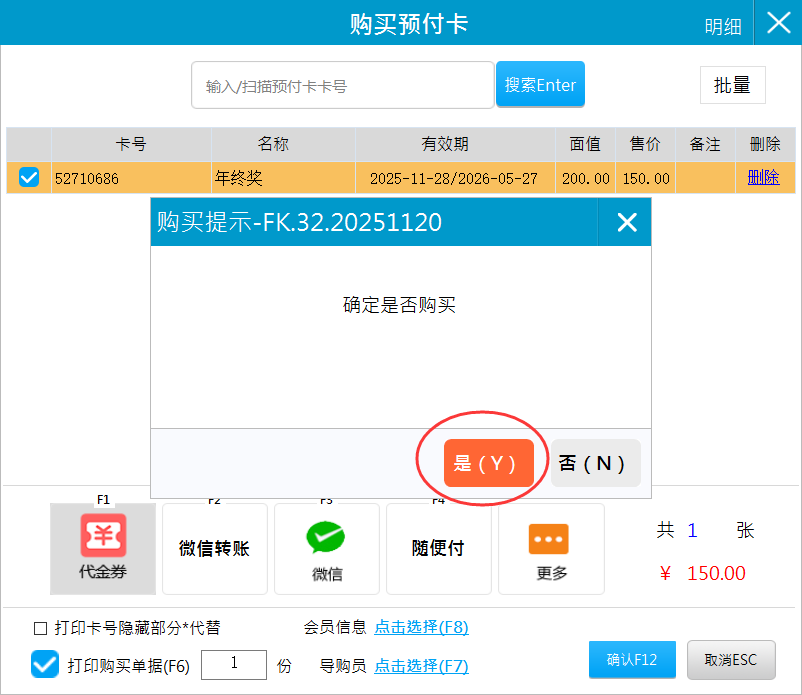Click 否(N) to decline purchase

[595, 463]
